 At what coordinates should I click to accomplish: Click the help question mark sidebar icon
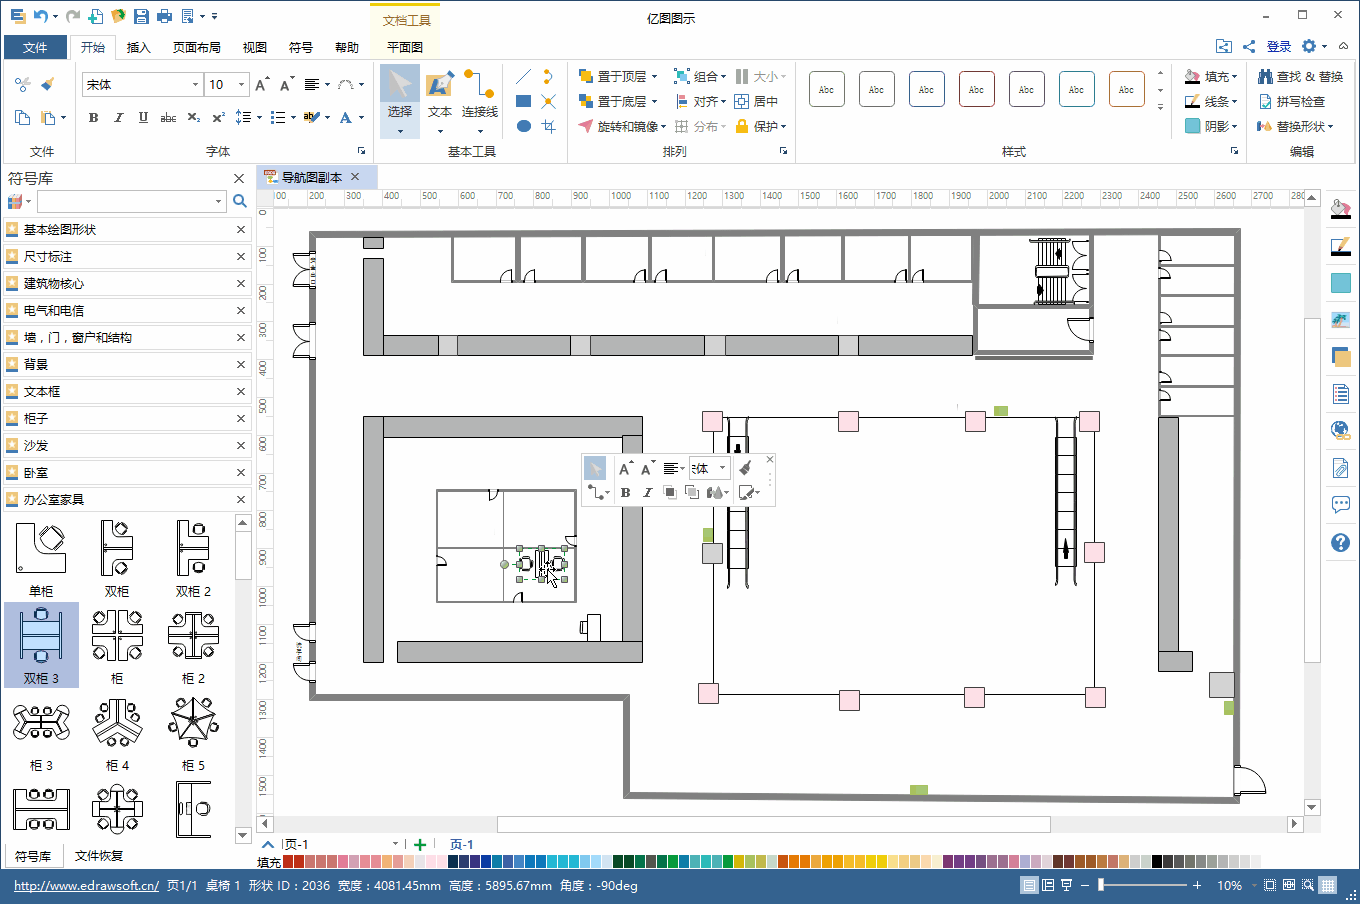point(1340,543)
